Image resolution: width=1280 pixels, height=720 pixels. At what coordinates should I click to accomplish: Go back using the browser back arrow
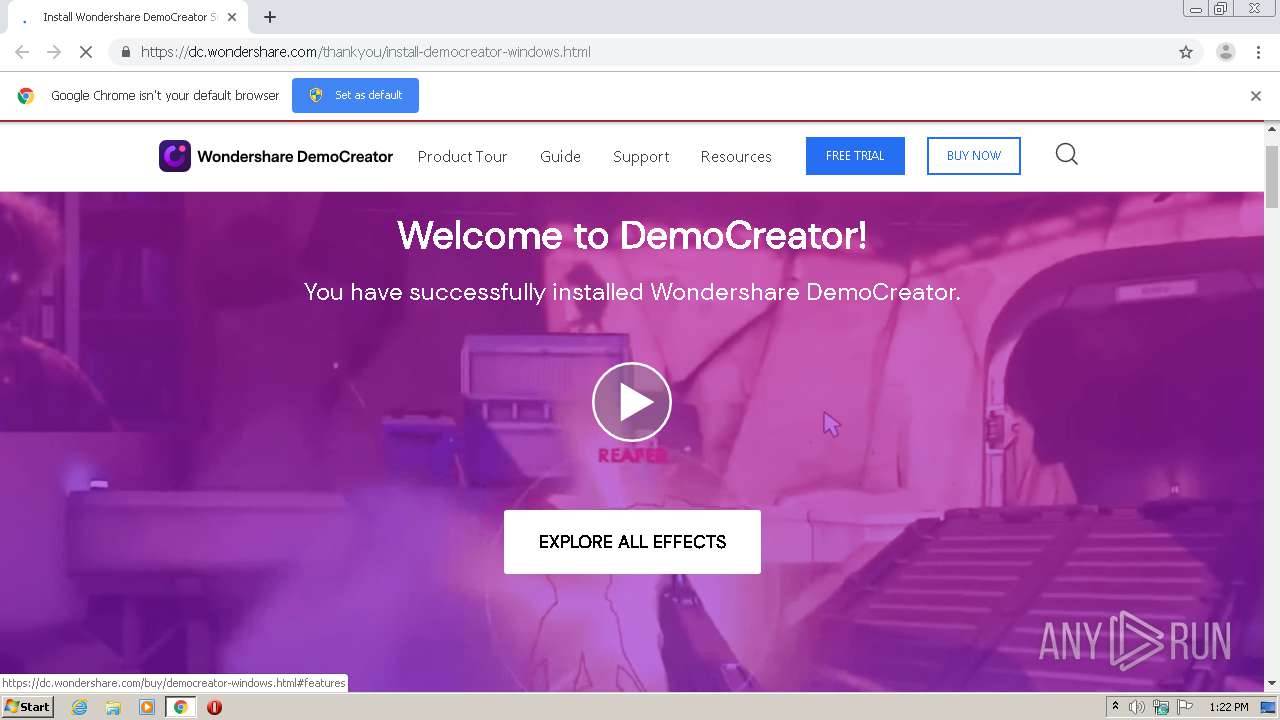(22, 52)
